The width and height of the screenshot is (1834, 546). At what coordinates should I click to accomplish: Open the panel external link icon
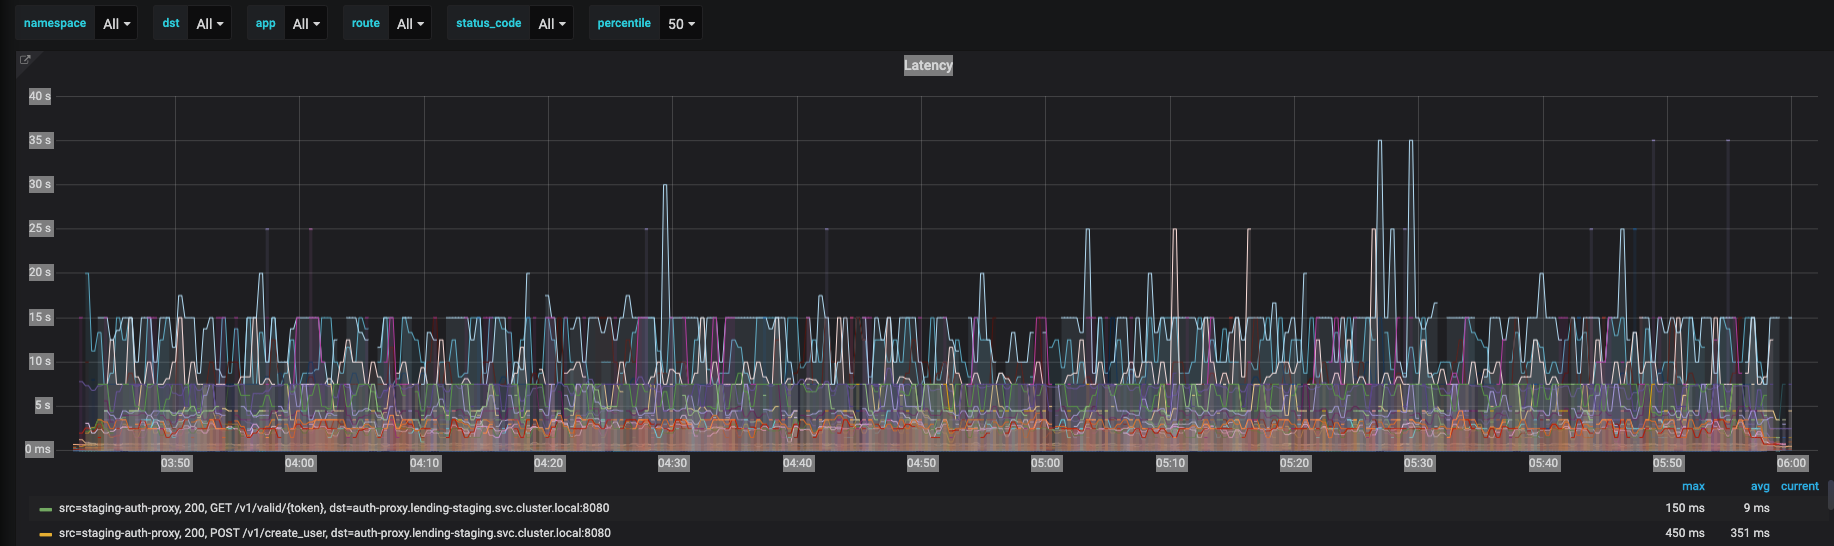pyautogui.click(x=25, y=60)
